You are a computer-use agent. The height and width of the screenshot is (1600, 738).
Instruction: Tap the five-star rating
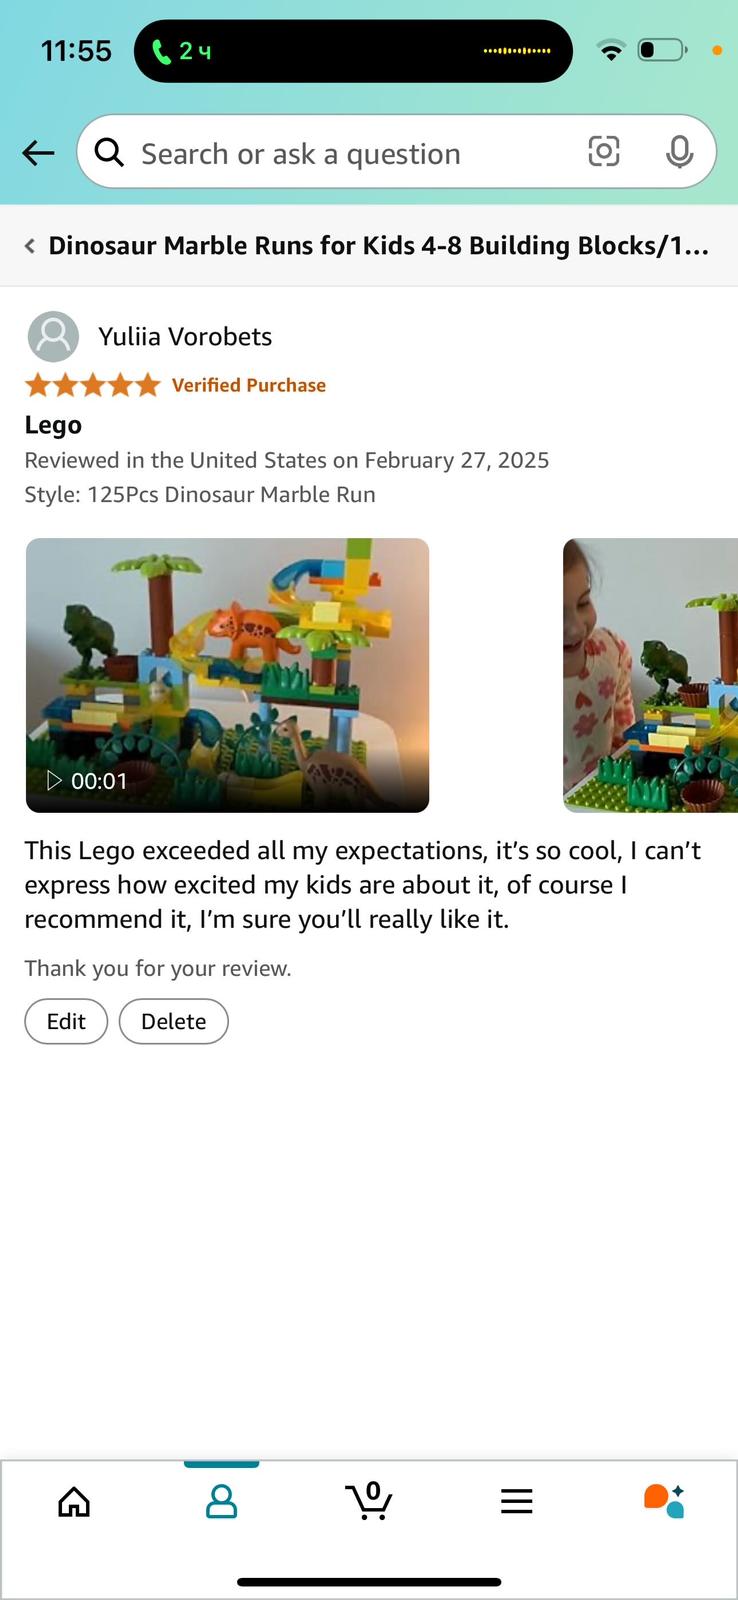[92, 385]
